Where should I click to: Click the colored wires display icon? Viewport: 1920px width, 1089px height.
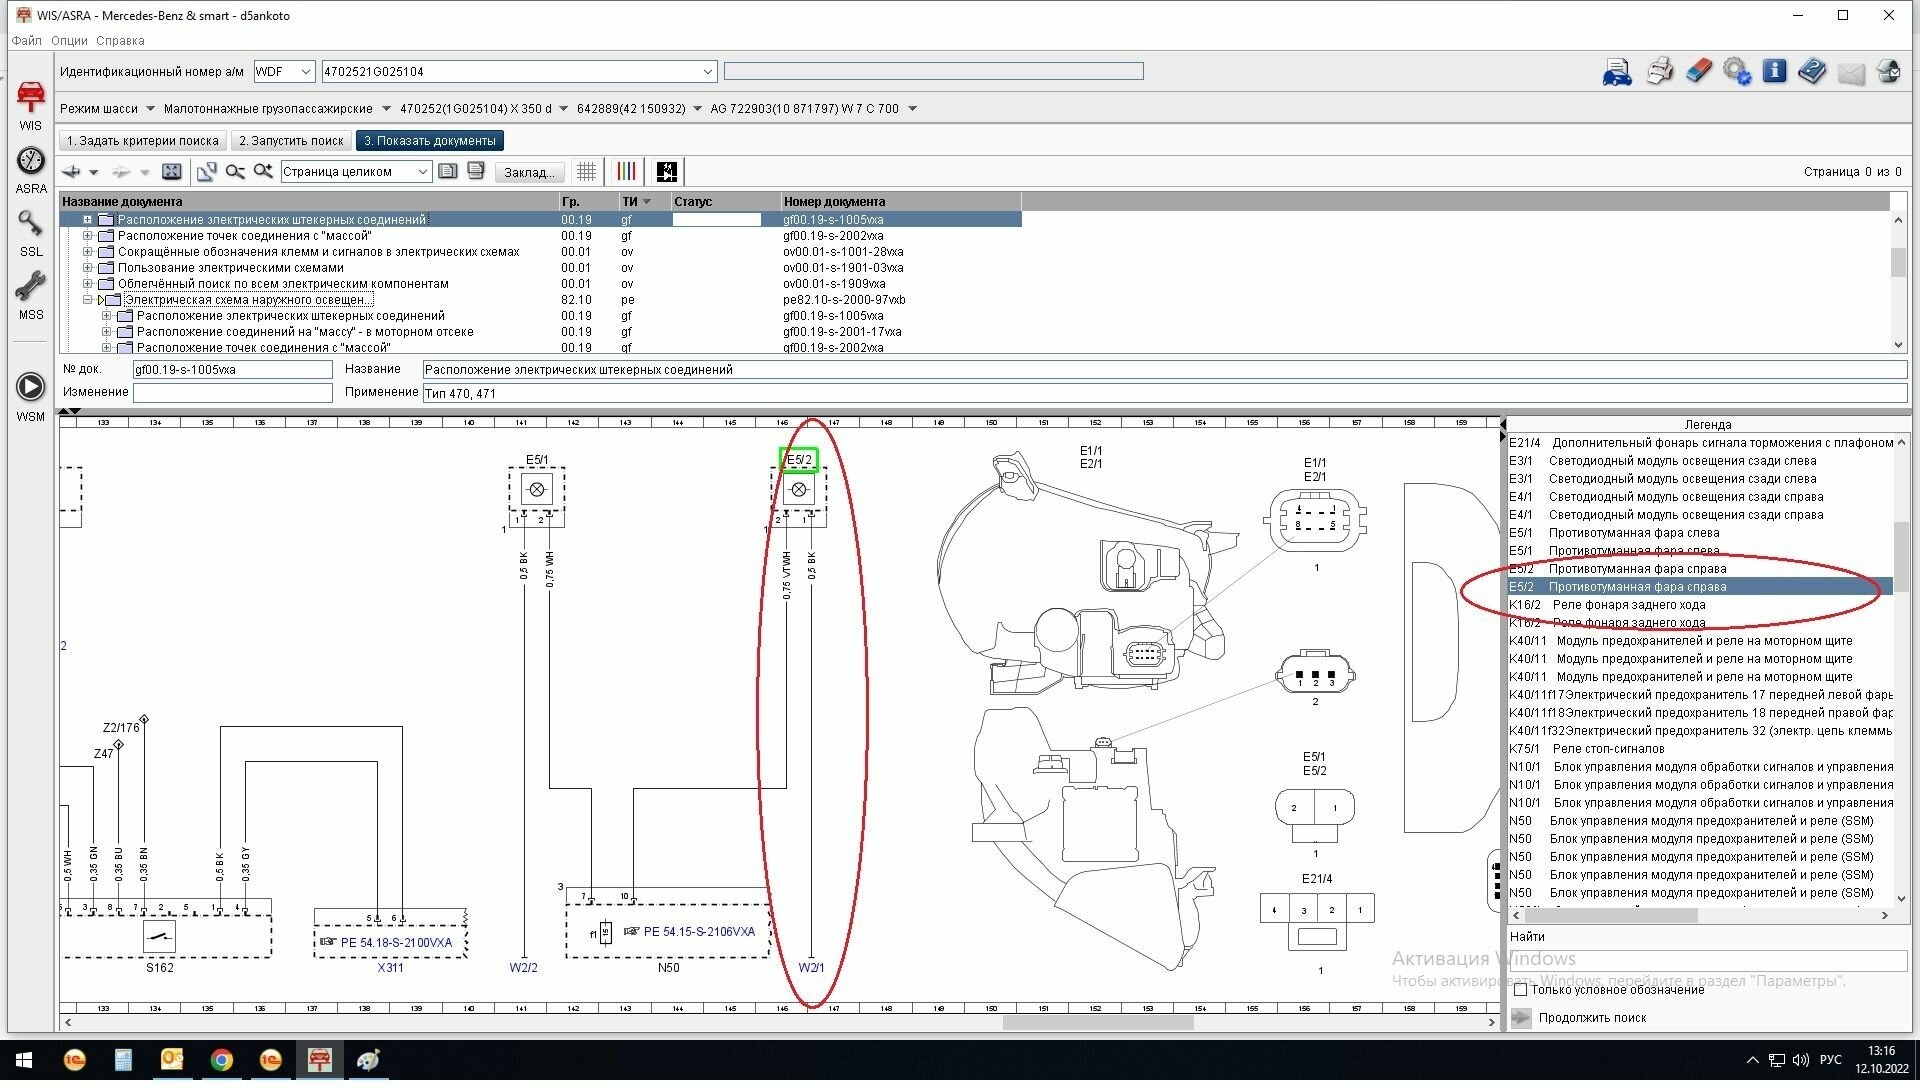626,172
